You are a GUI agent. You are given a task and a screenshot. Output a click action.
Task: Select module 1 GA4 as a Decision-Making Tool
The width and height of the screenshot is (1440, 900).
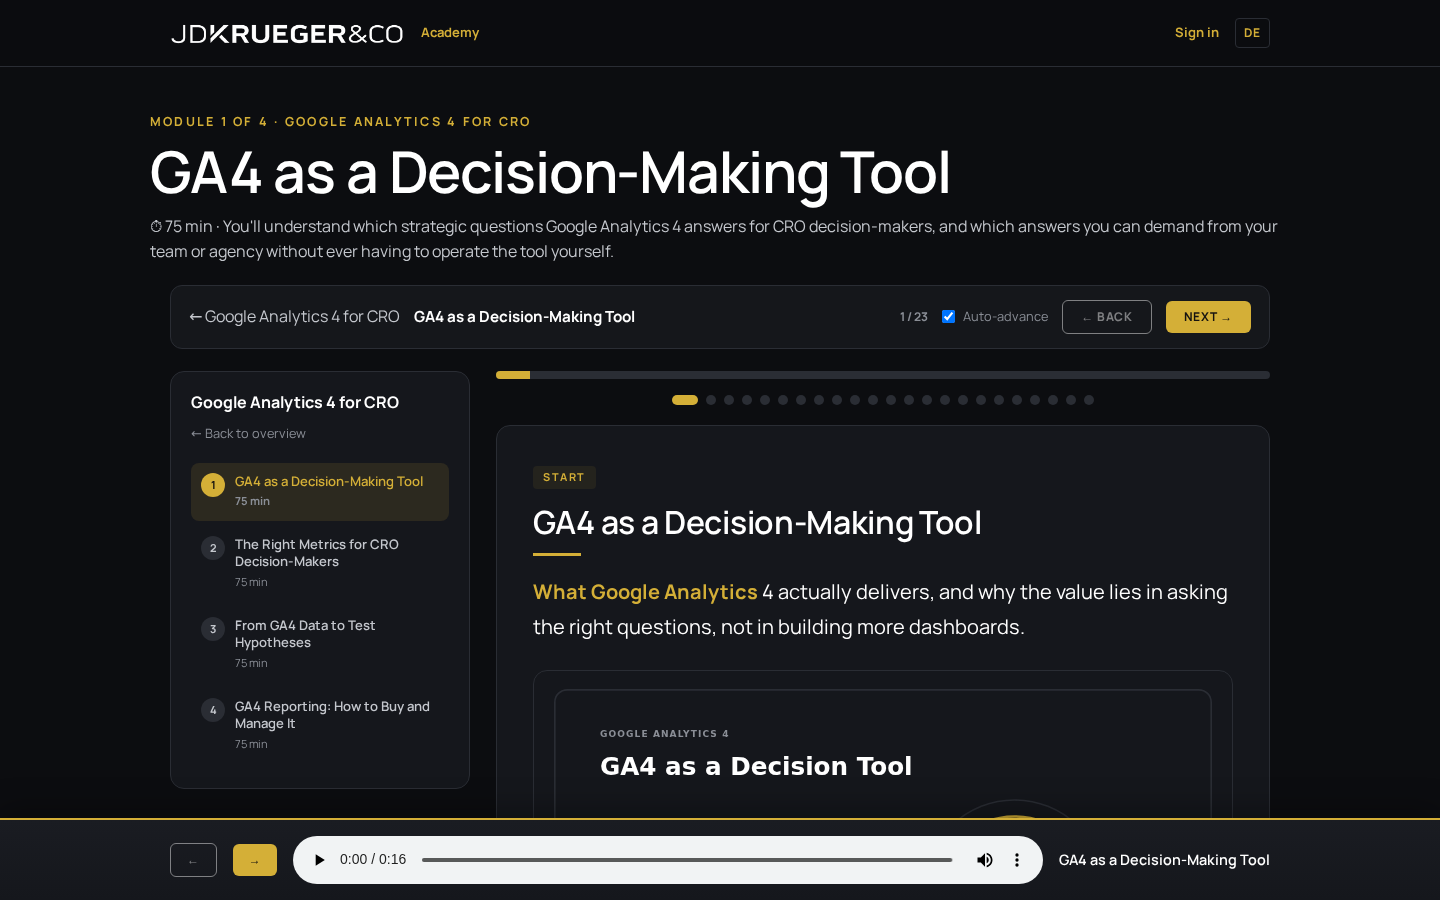pyautogui.click(x=320, y=491)
